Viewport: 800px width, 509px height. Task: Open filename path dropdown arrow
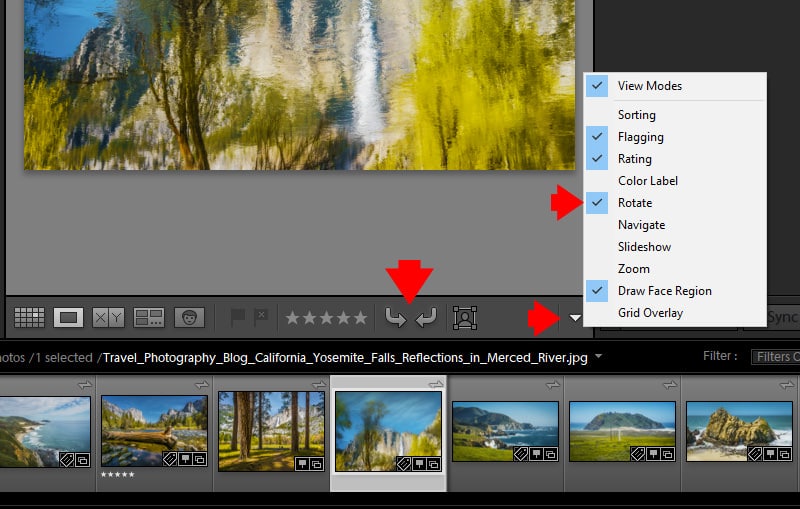(x=598, y=356)
